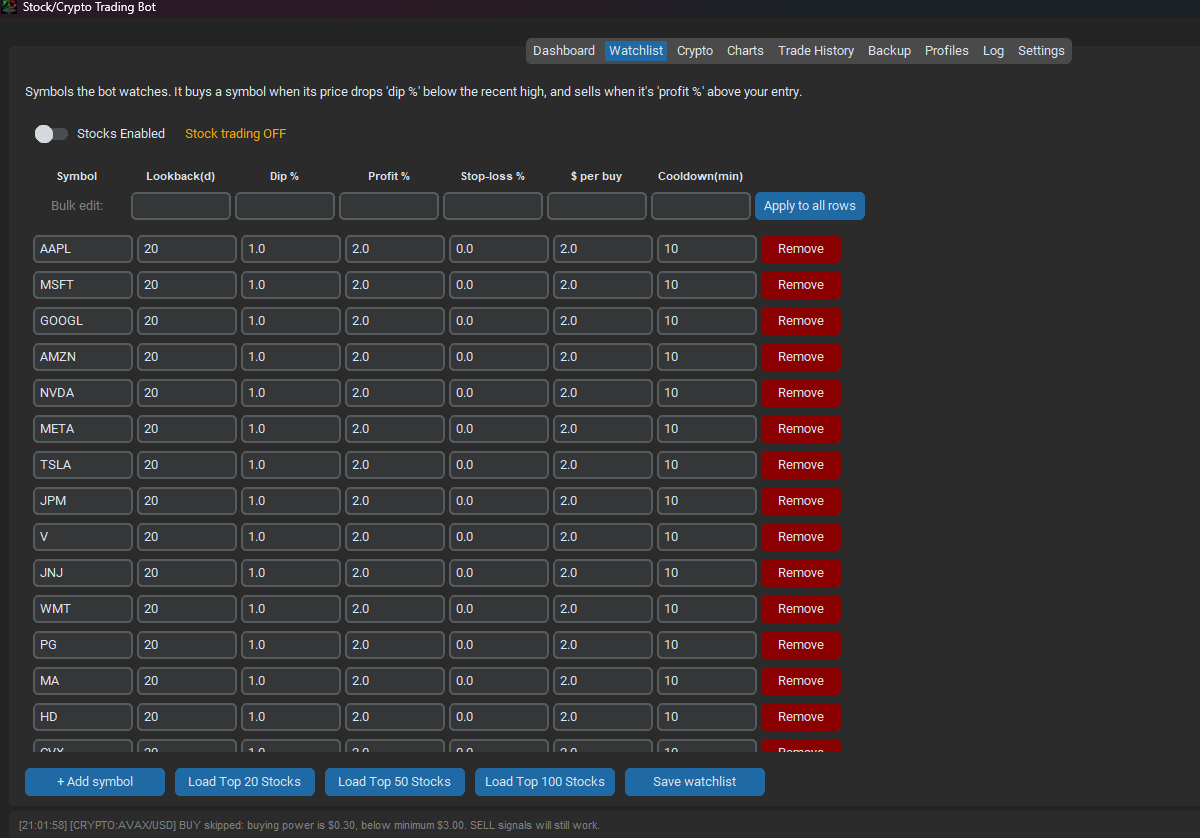Click the JNJ profit % field

click(395, 573)
